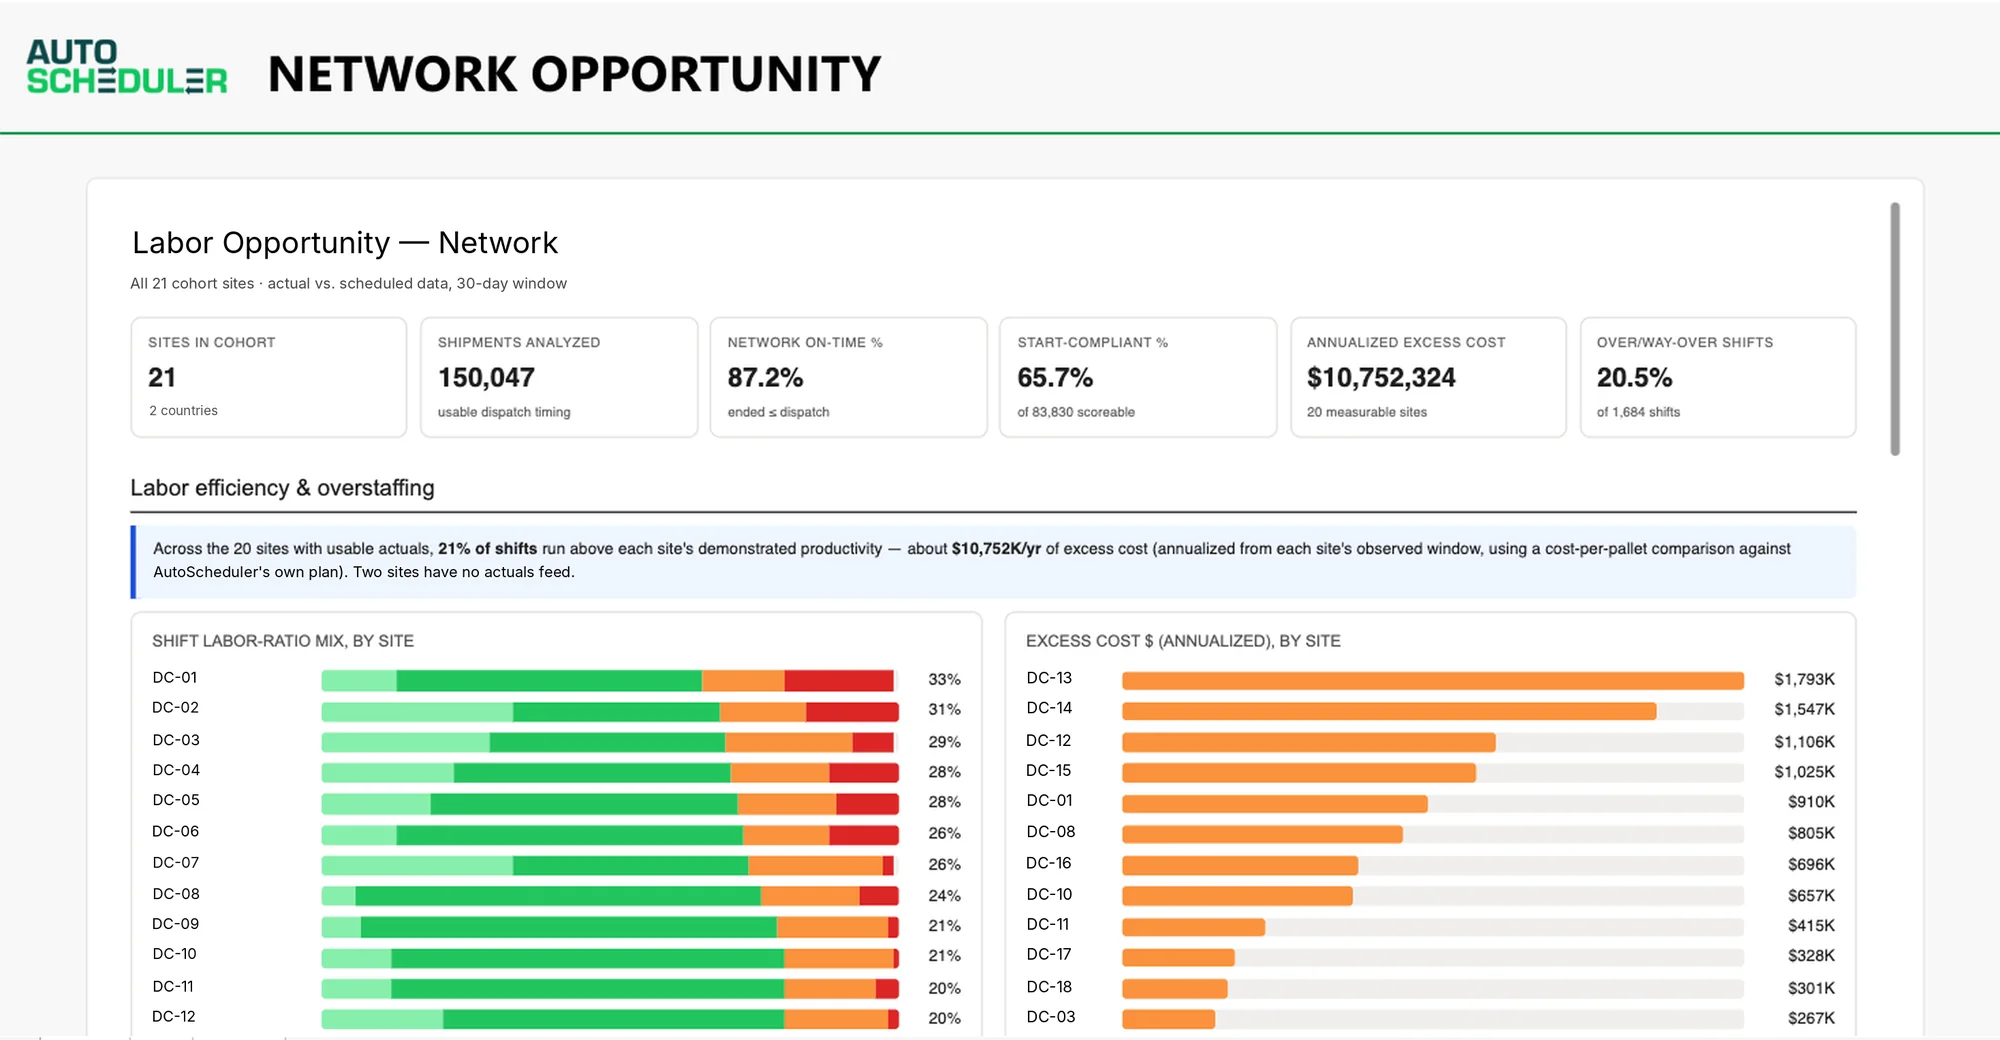
Task: Click the DC-13 excess cost bar
Action: click(1433, 681)
